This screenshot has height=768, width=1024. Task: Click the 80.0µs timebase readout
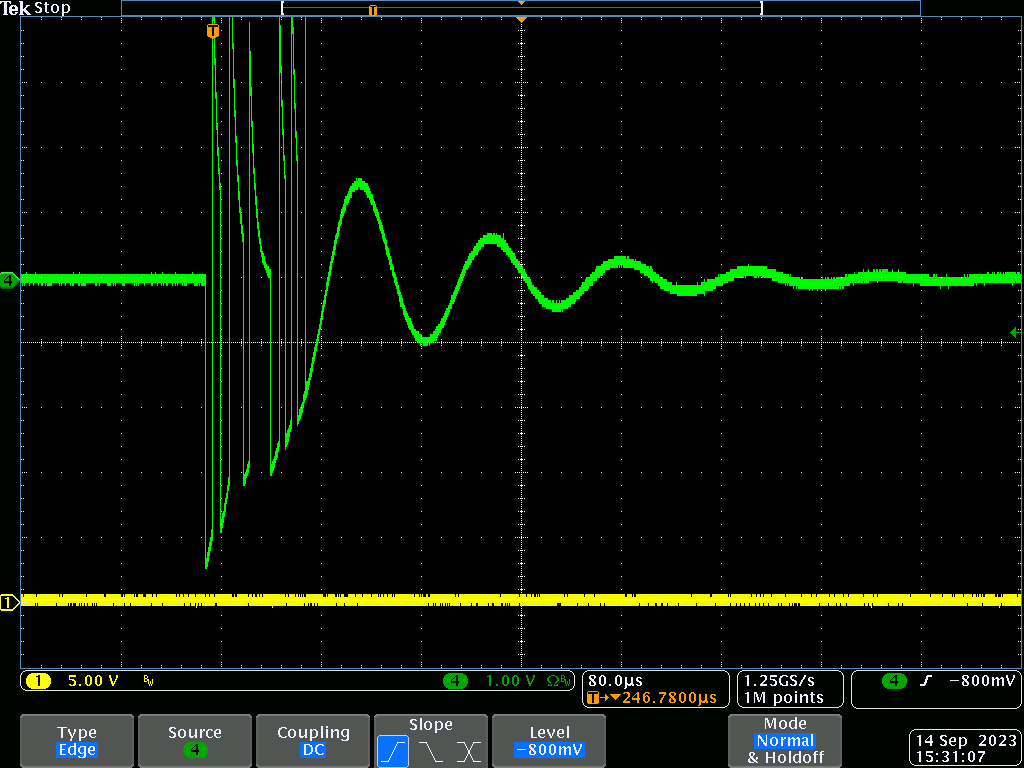coord(616,680)
